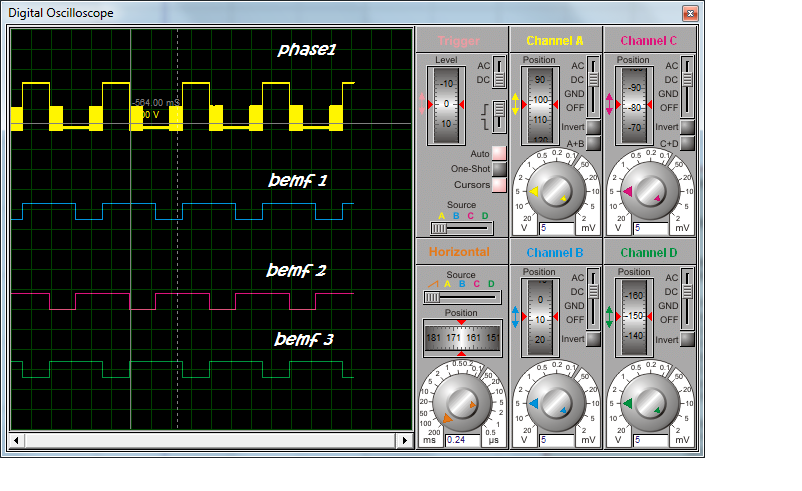Click the dashed cursor line on display

[x=177, y=229]
